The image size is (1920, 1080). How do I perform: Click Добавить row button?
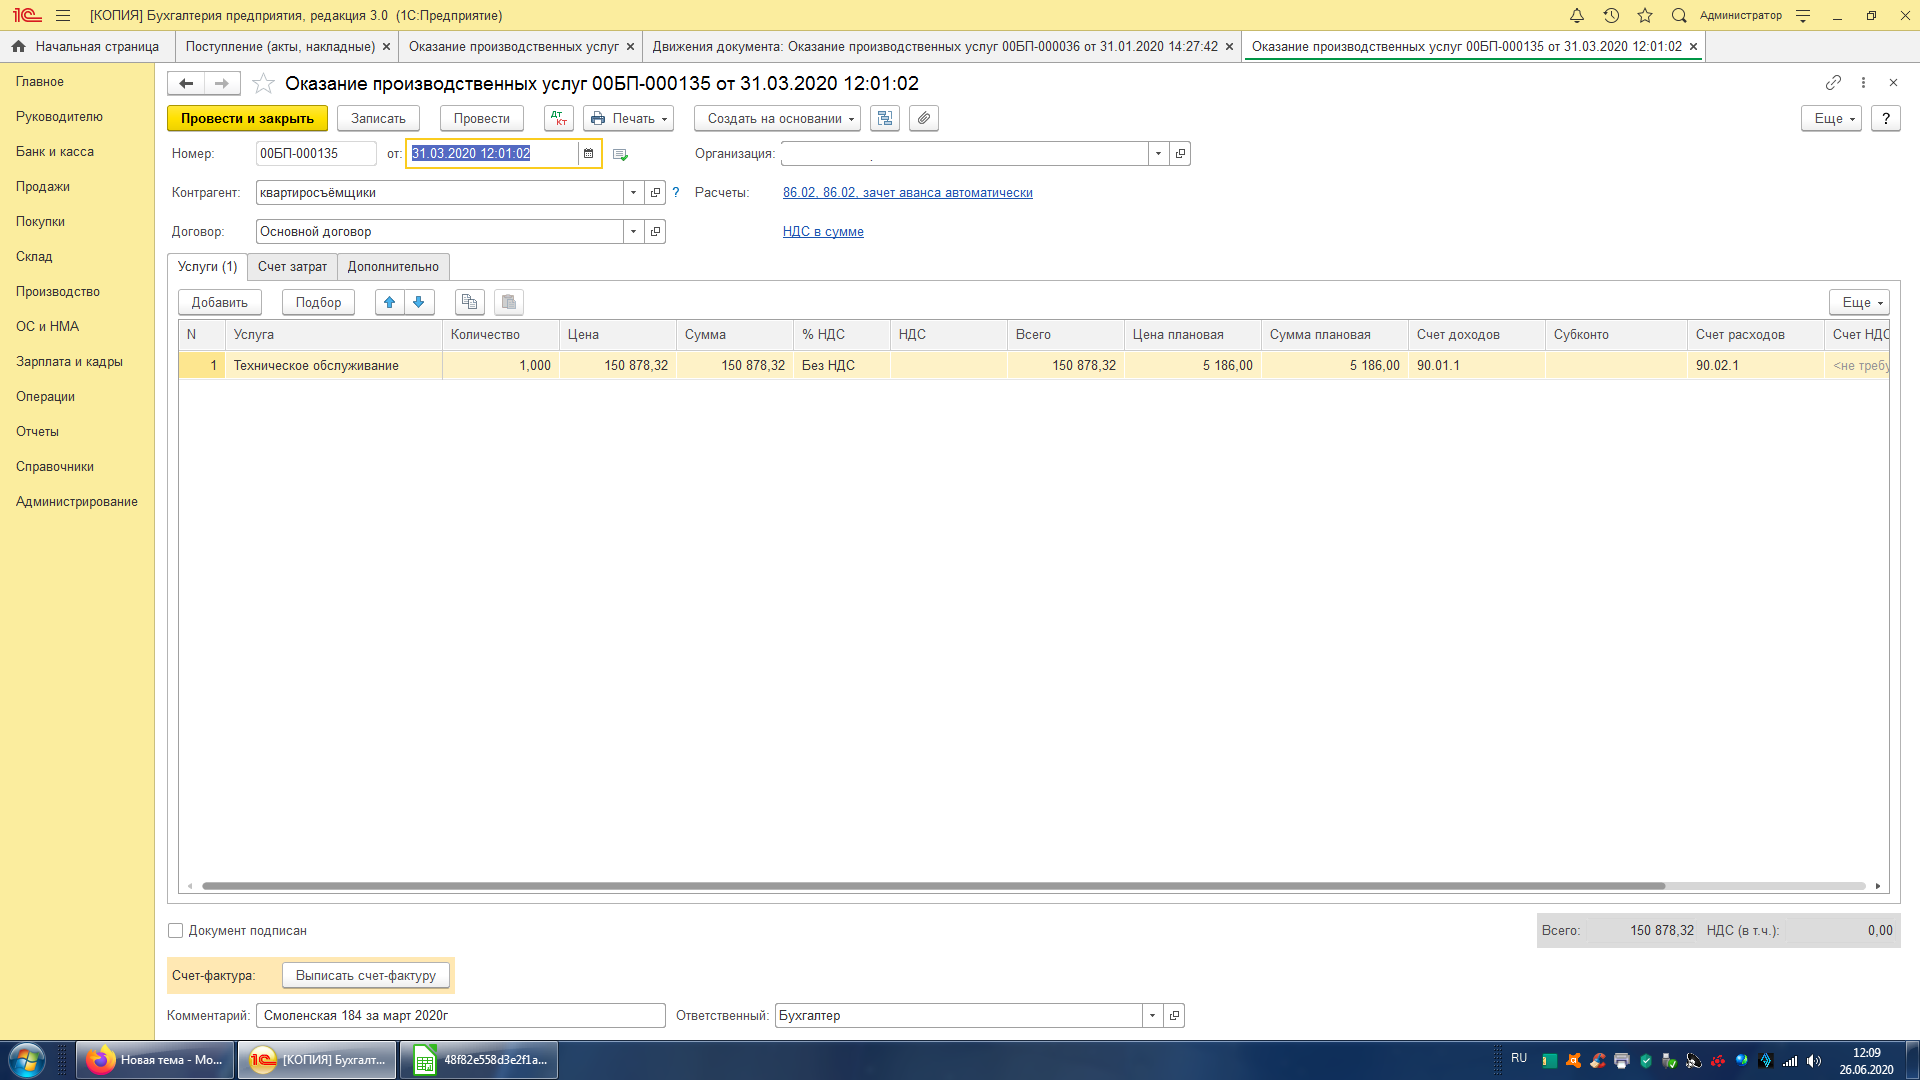point(220,302)
